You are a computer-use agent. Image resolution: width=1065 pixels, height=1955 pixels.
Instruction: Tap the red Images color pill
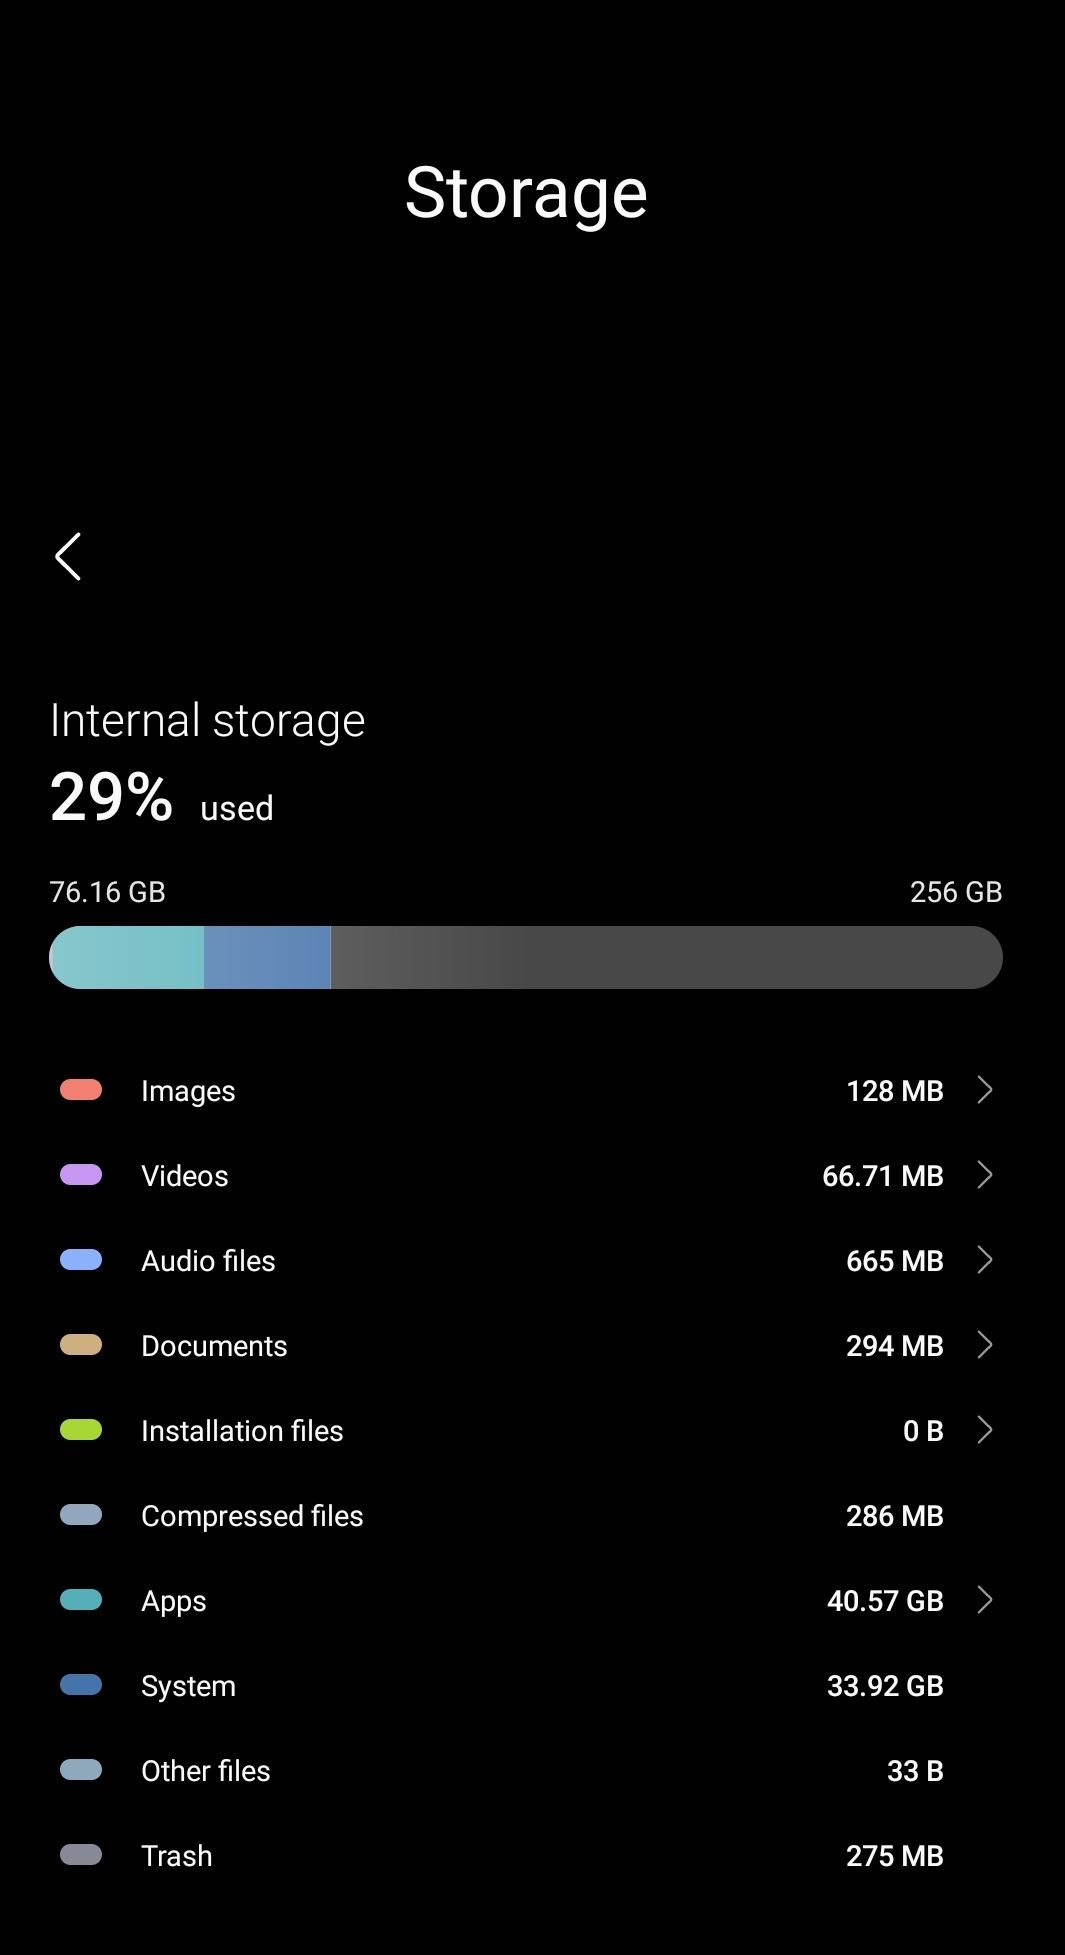click(x=81, y=1090)
